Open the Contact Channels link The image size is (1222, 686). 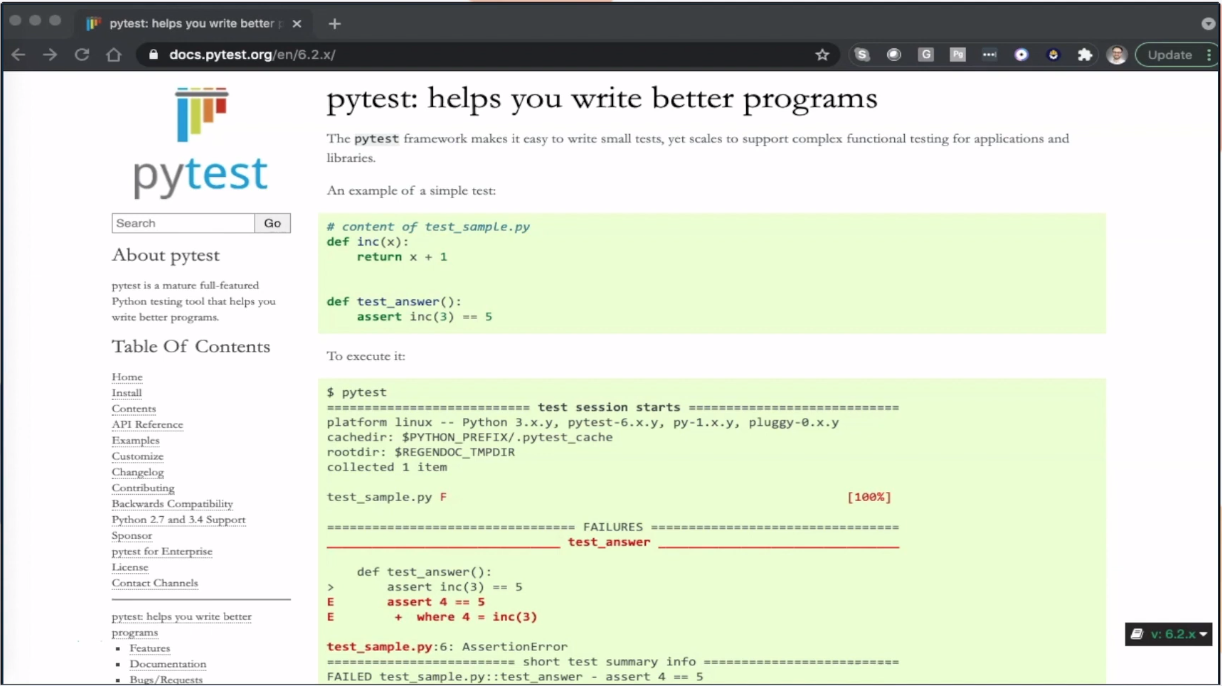pos(155,583)
